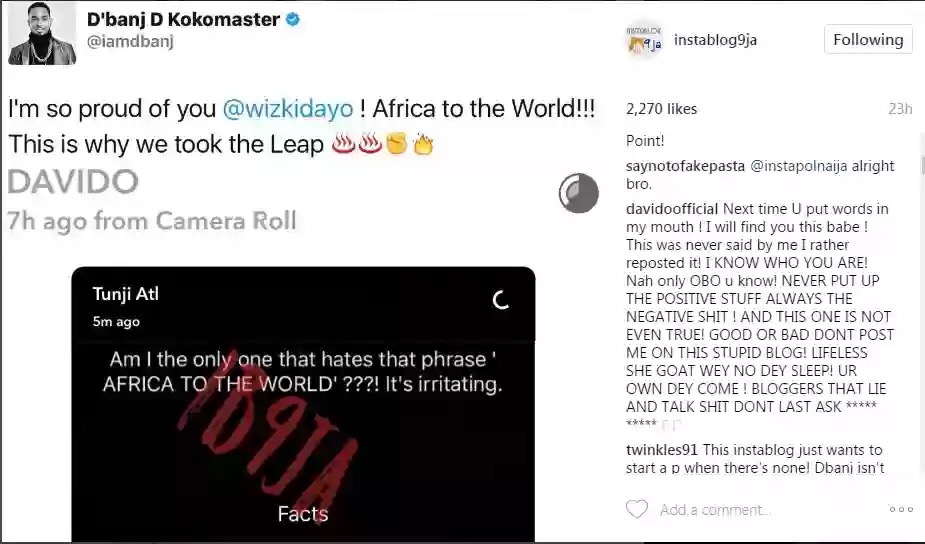This screenshot has width=925, height=544.
Task: Click the loading spinner on Tunji Atl snap
Action: pyautogui.click(x=501, y=299)
